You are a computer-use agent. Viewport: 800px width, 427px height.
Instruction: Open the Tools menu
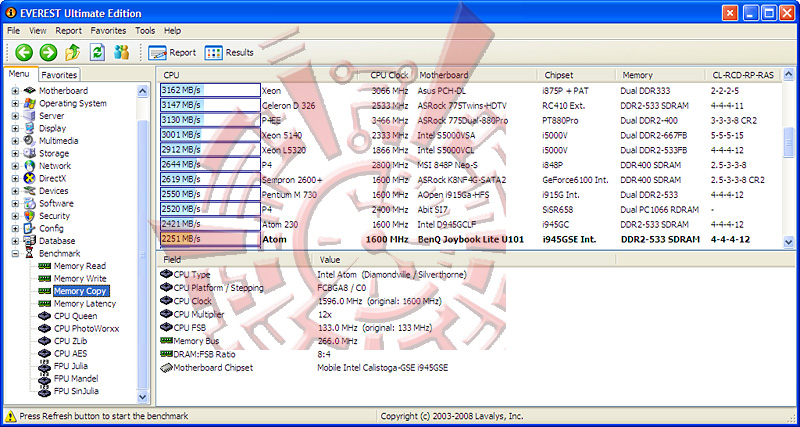(x=145, y=31)
